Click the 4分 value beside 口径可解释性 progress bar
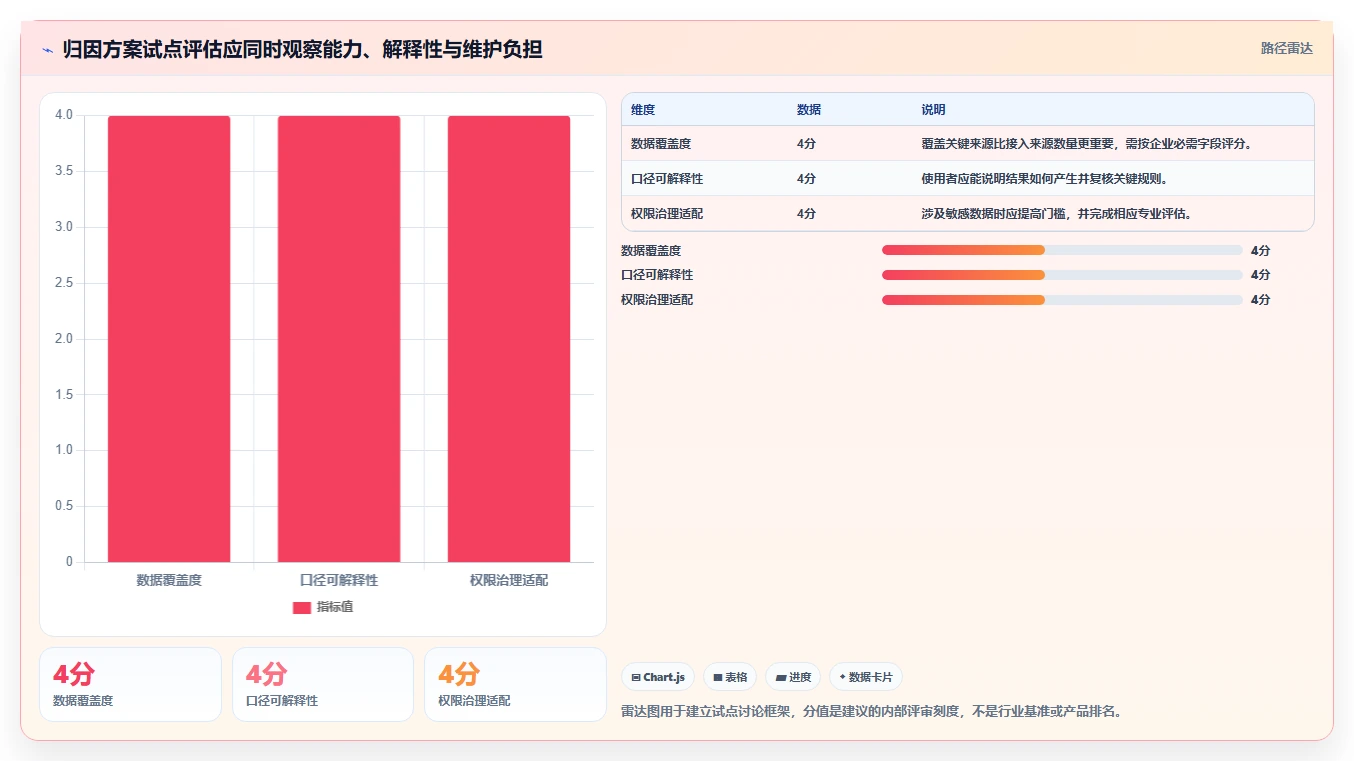The image size is (1354, 761). [1260, 275]
